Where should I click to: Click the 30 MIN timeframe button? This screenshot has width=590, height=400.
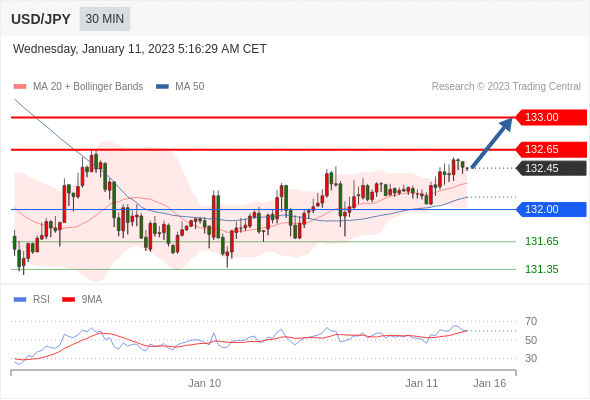[x=105, y=19]
